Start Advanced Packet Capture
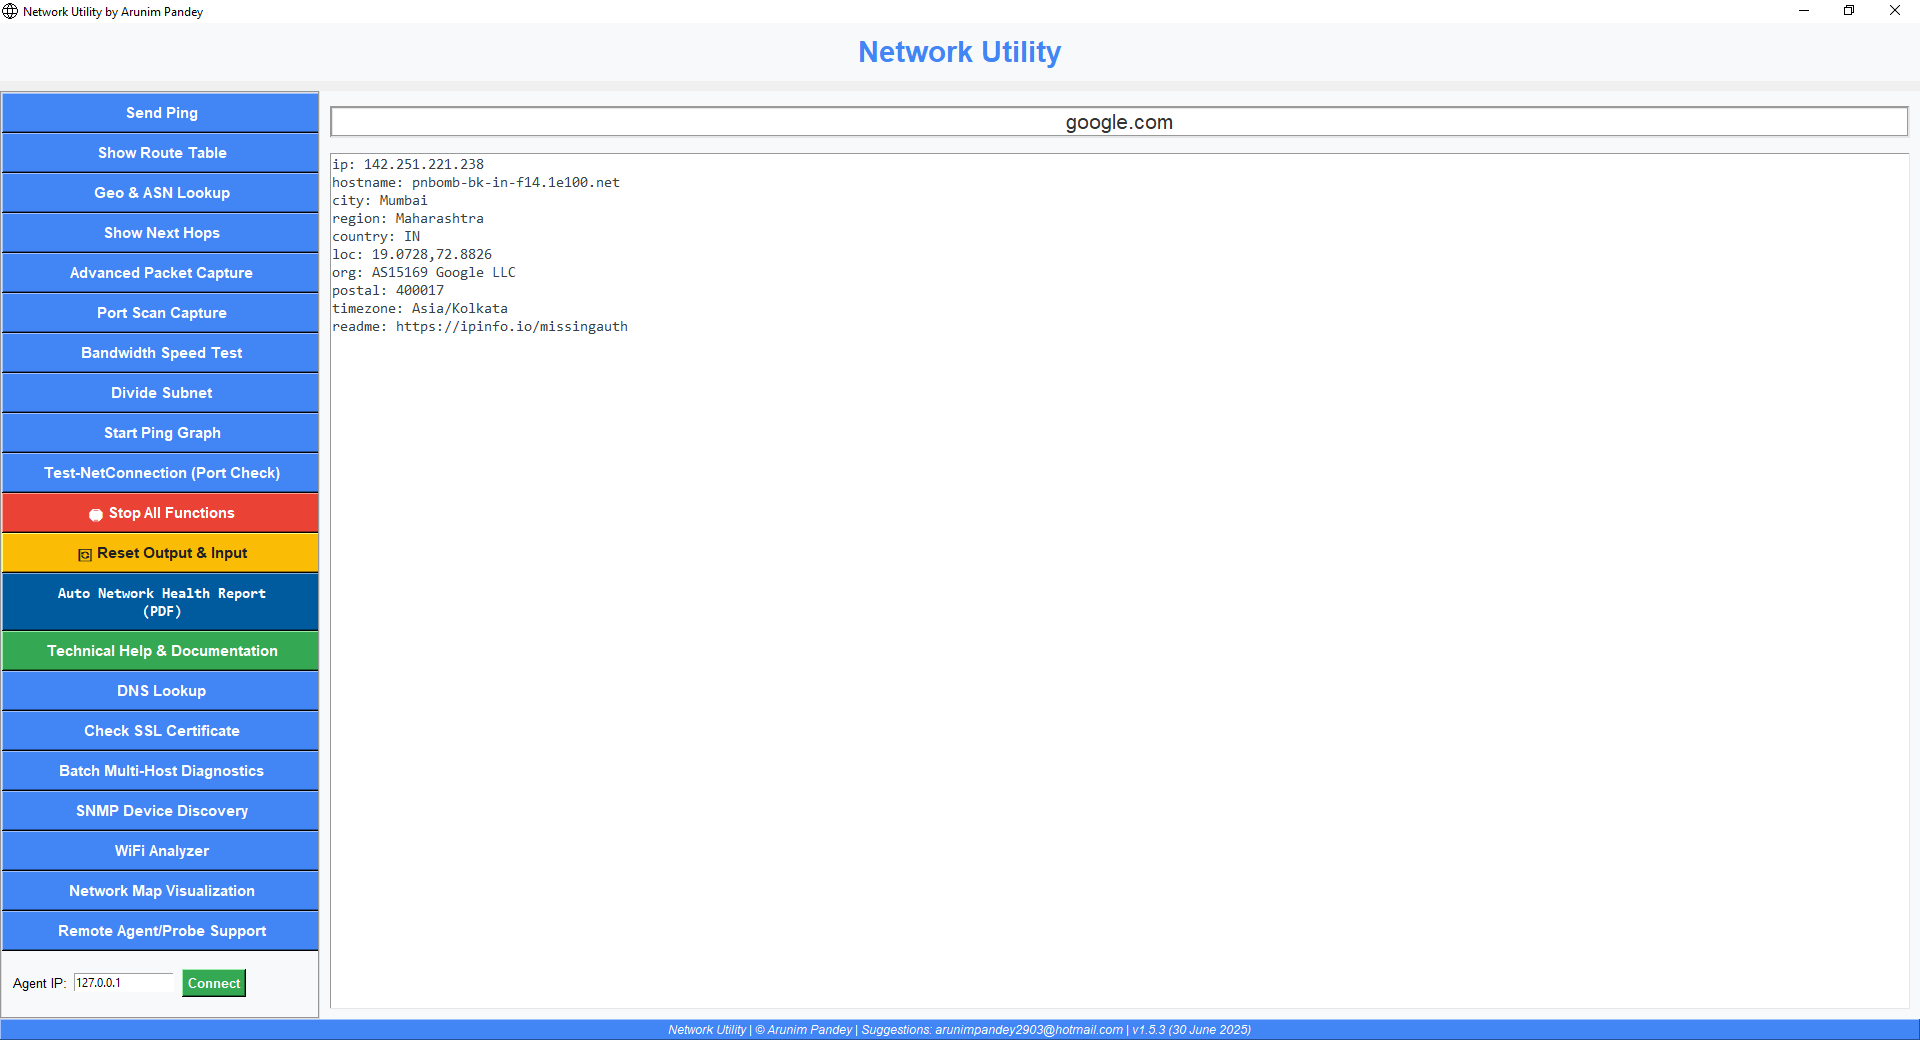Viewport: 1920px width, 1040px height. (x=160, y=272)
